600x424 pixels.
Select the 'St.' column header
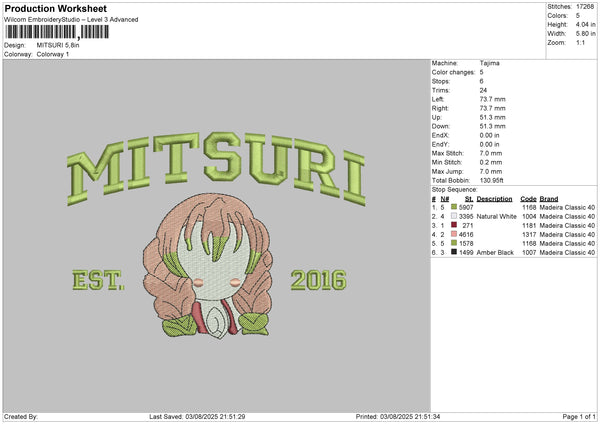tap(469, 199)
